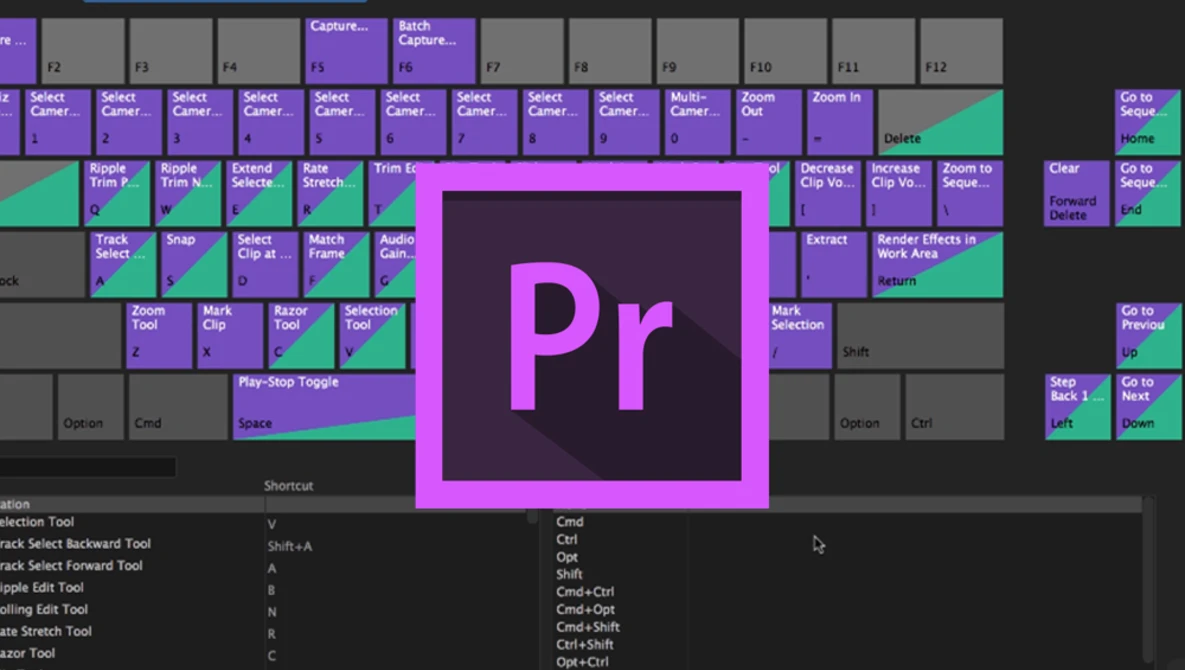Select the unassigned F10 key
This screenshot has height=670, width=1185.
pyautogui.click(x=785, y=51)
